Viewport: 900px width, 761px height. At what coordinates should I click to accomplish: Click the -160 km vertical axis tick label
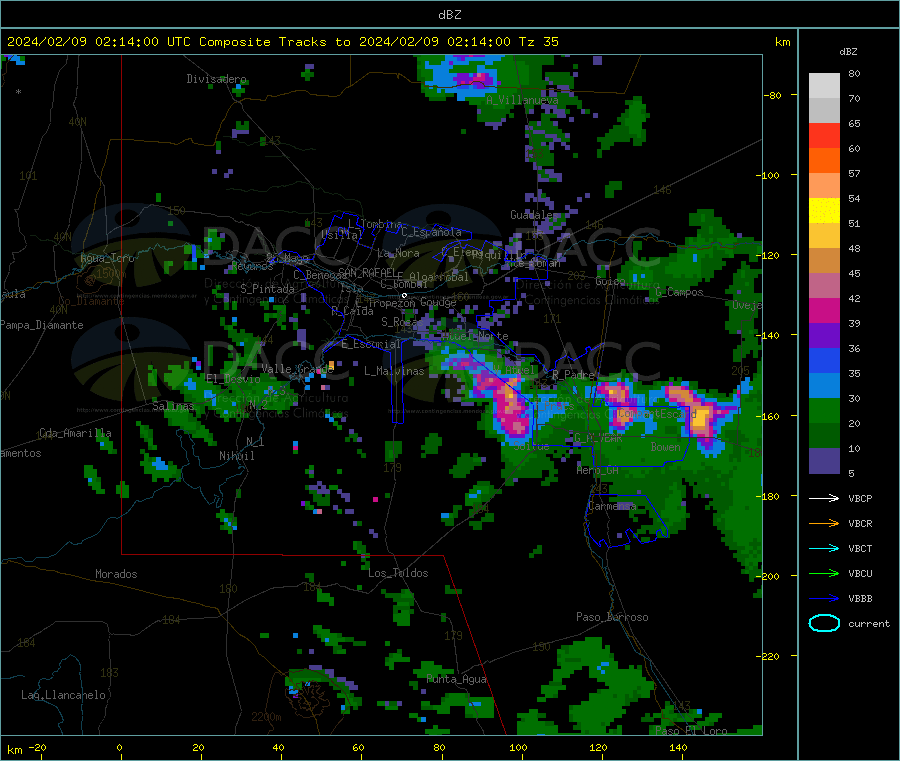pos(767,416)
